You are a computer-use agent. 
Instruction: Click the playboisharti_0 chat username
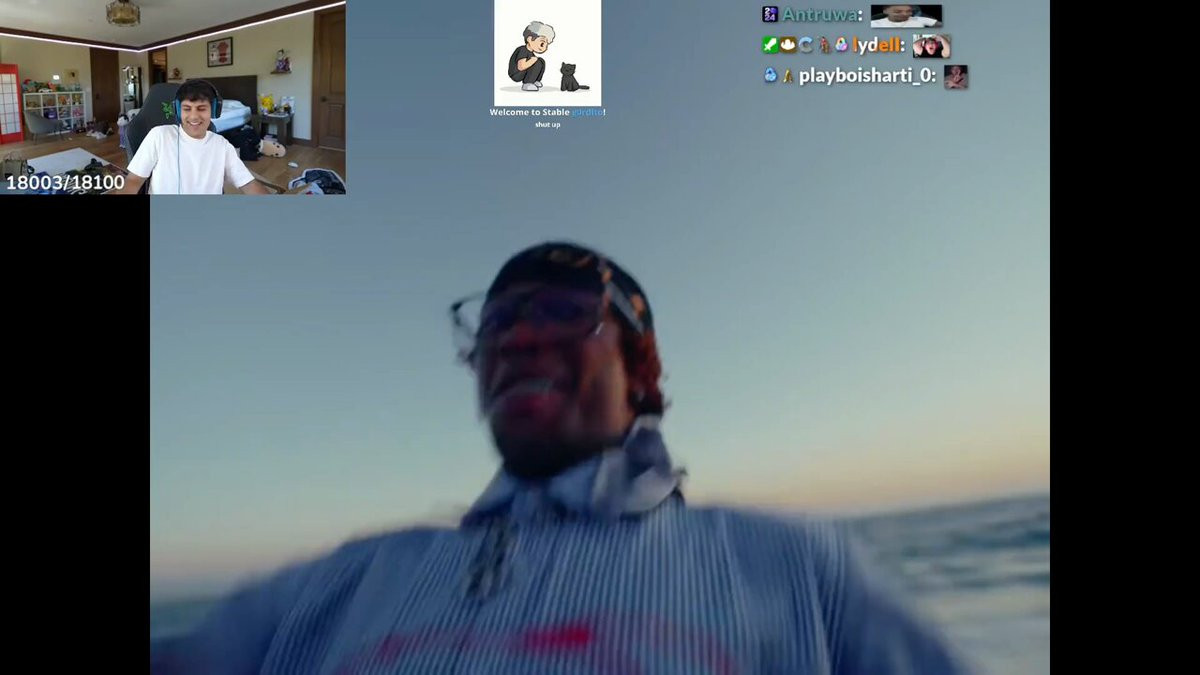pyautogui.click(x=867, y=76)
